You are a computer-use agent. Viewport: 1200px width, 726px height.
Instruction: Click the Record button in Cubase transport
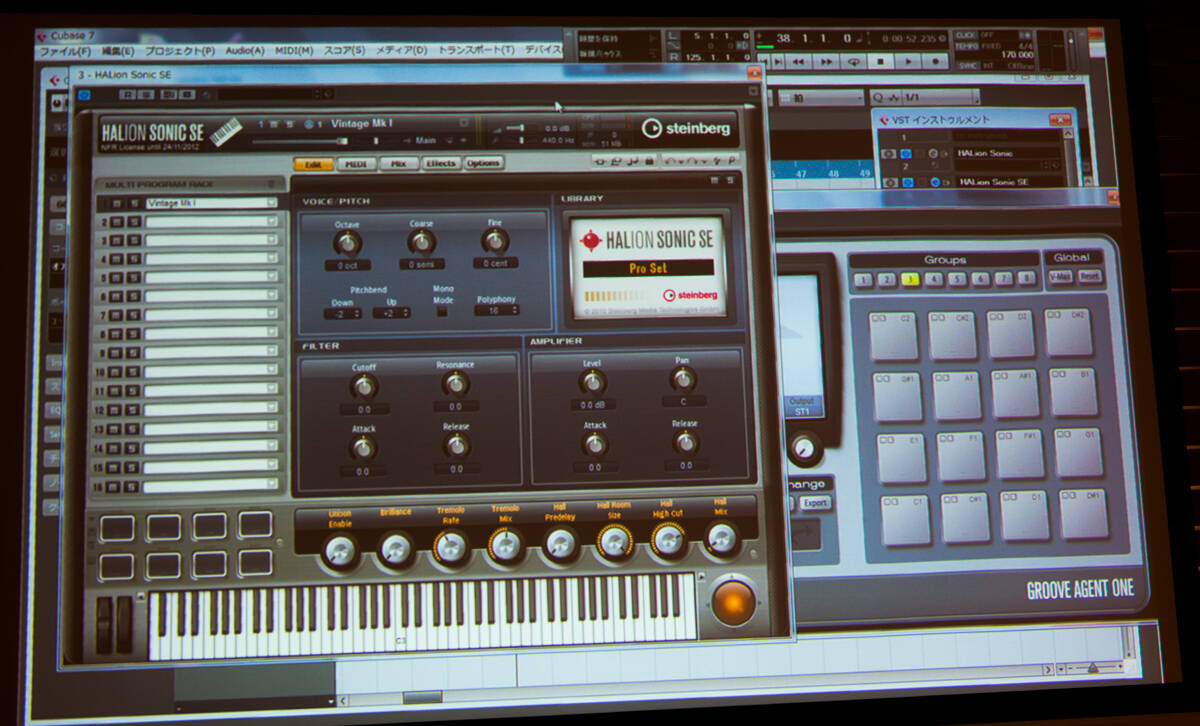tap(934, 61)
